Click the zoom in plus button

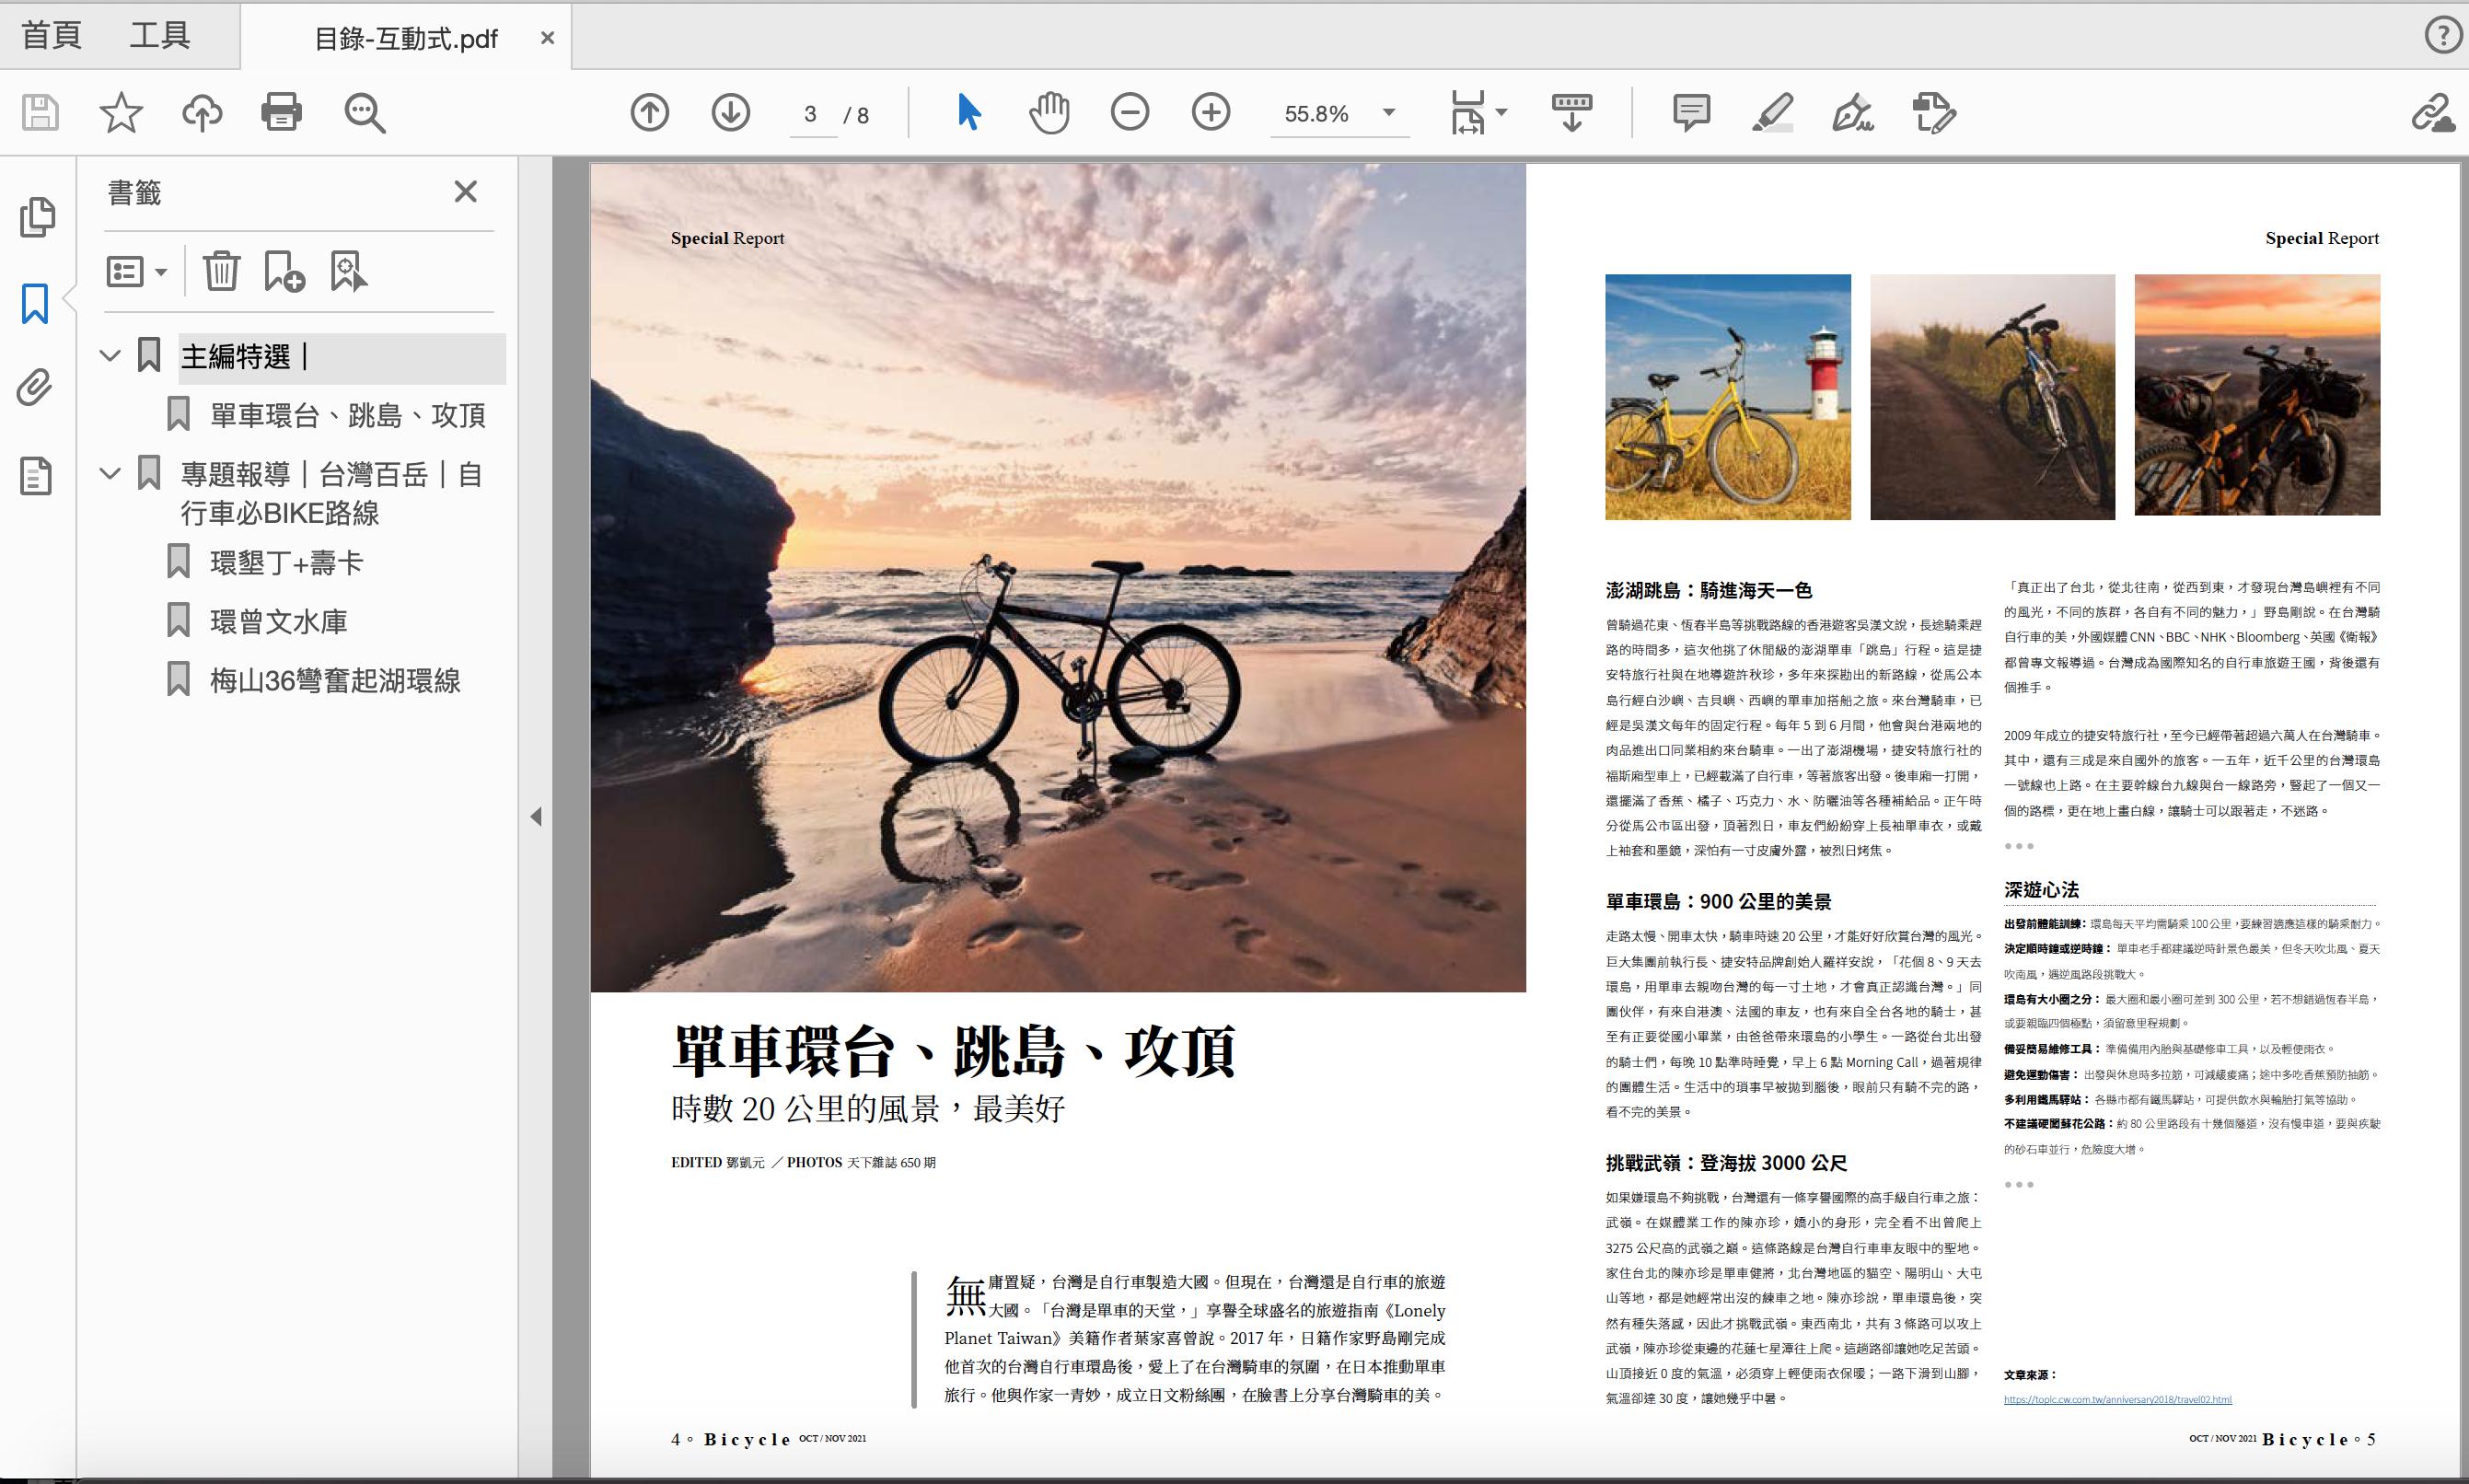pyautogui.click(x=1211, y=112)
